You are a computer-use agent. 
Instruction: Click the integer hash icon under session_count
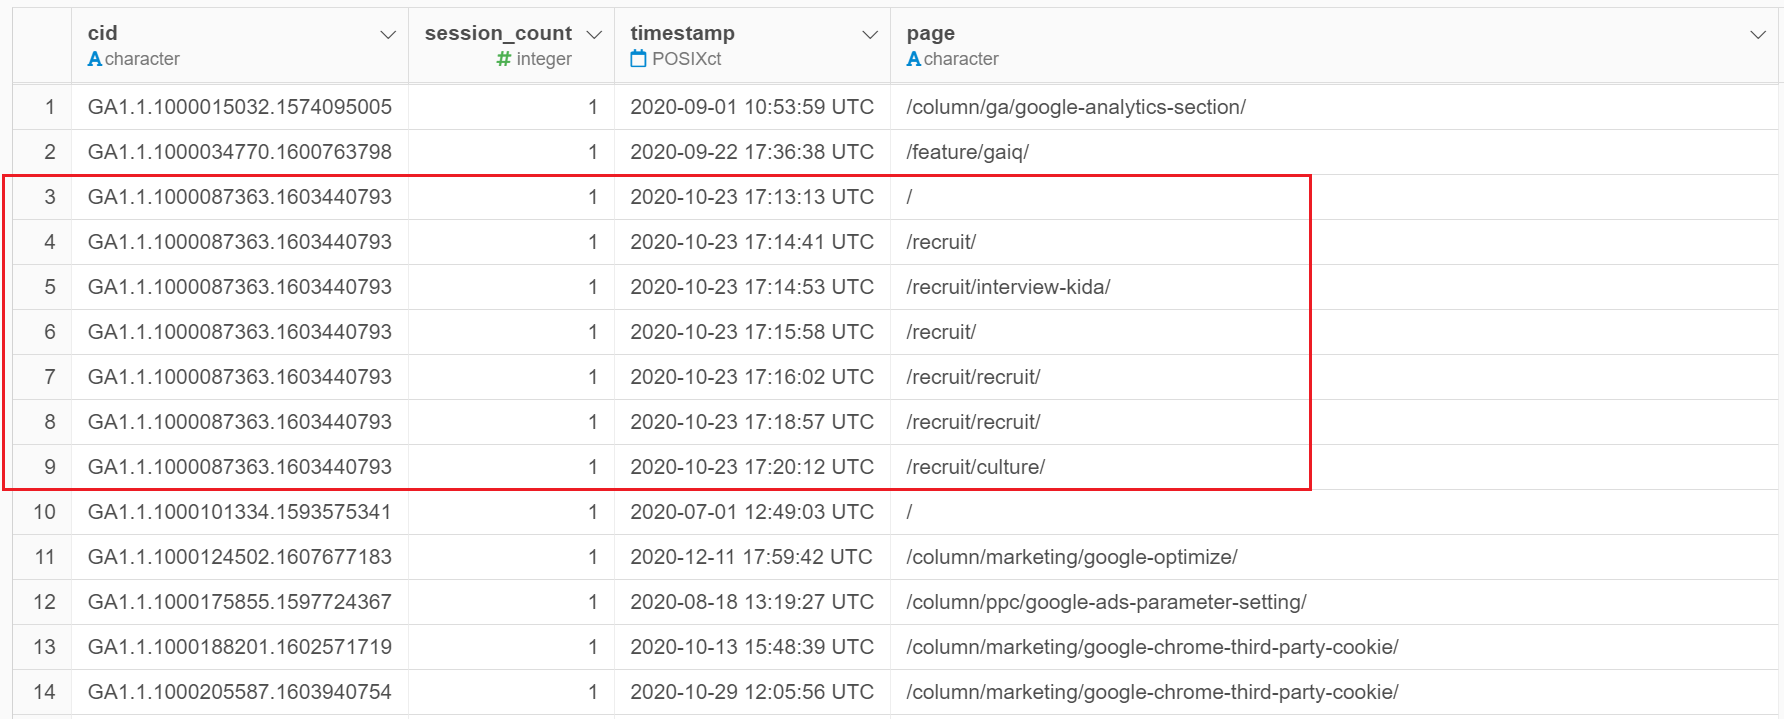[504, 59]
